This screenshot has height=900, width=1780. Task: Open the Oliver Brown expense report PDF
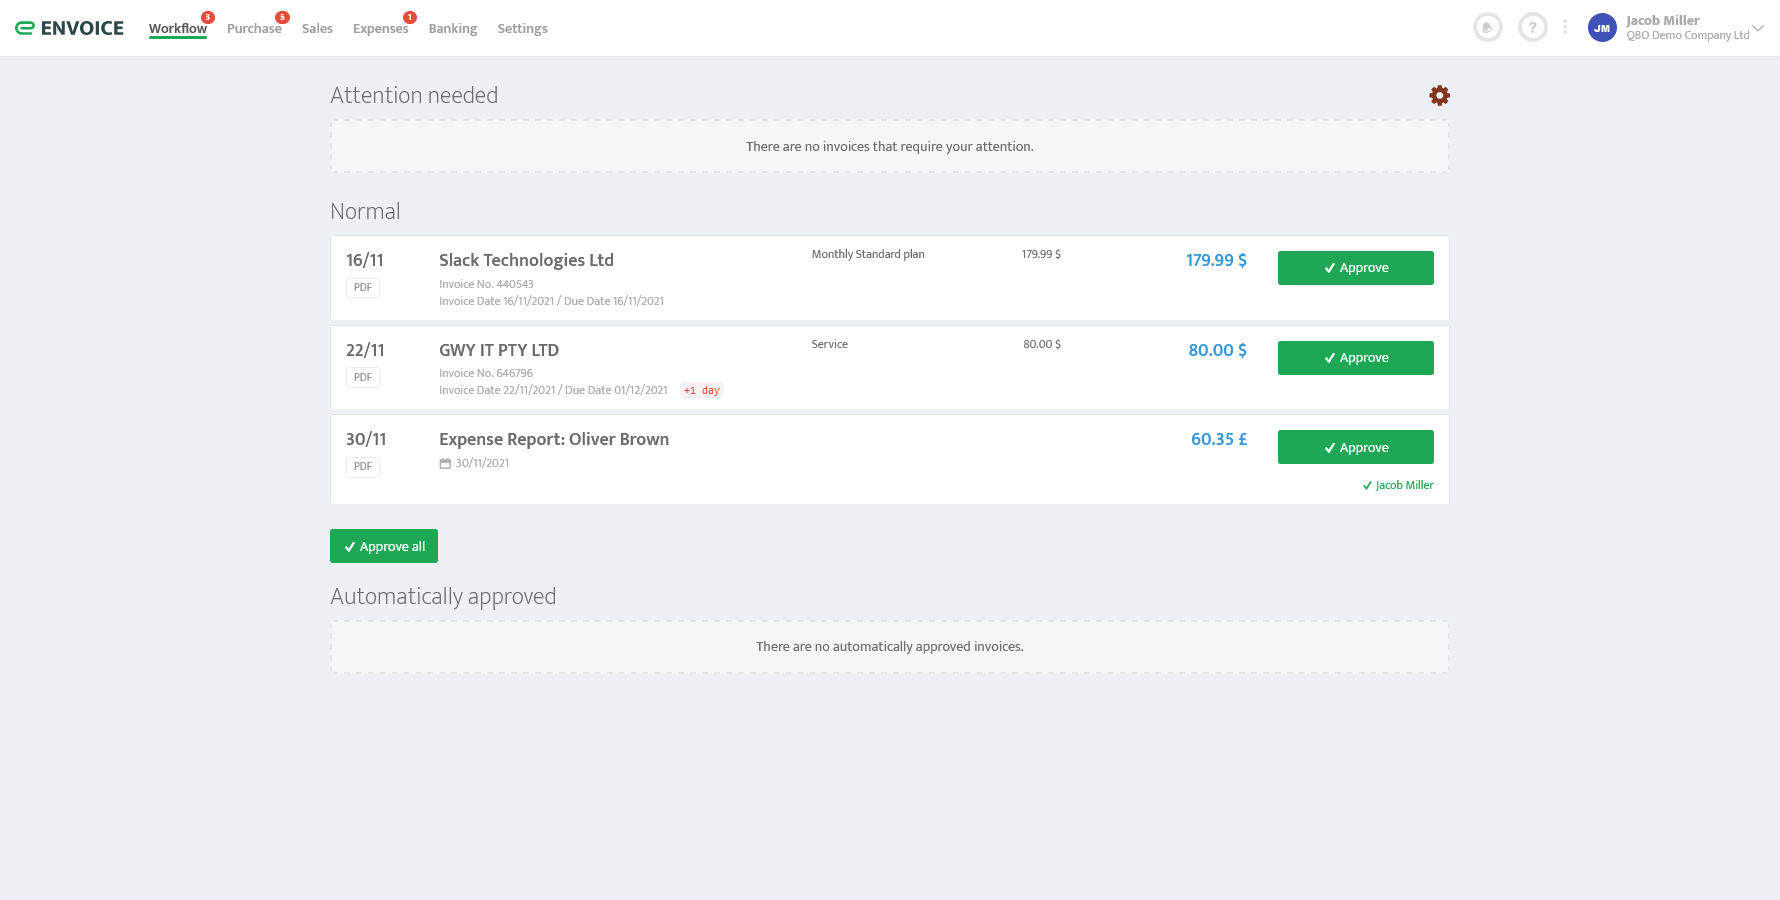(363, 466)
